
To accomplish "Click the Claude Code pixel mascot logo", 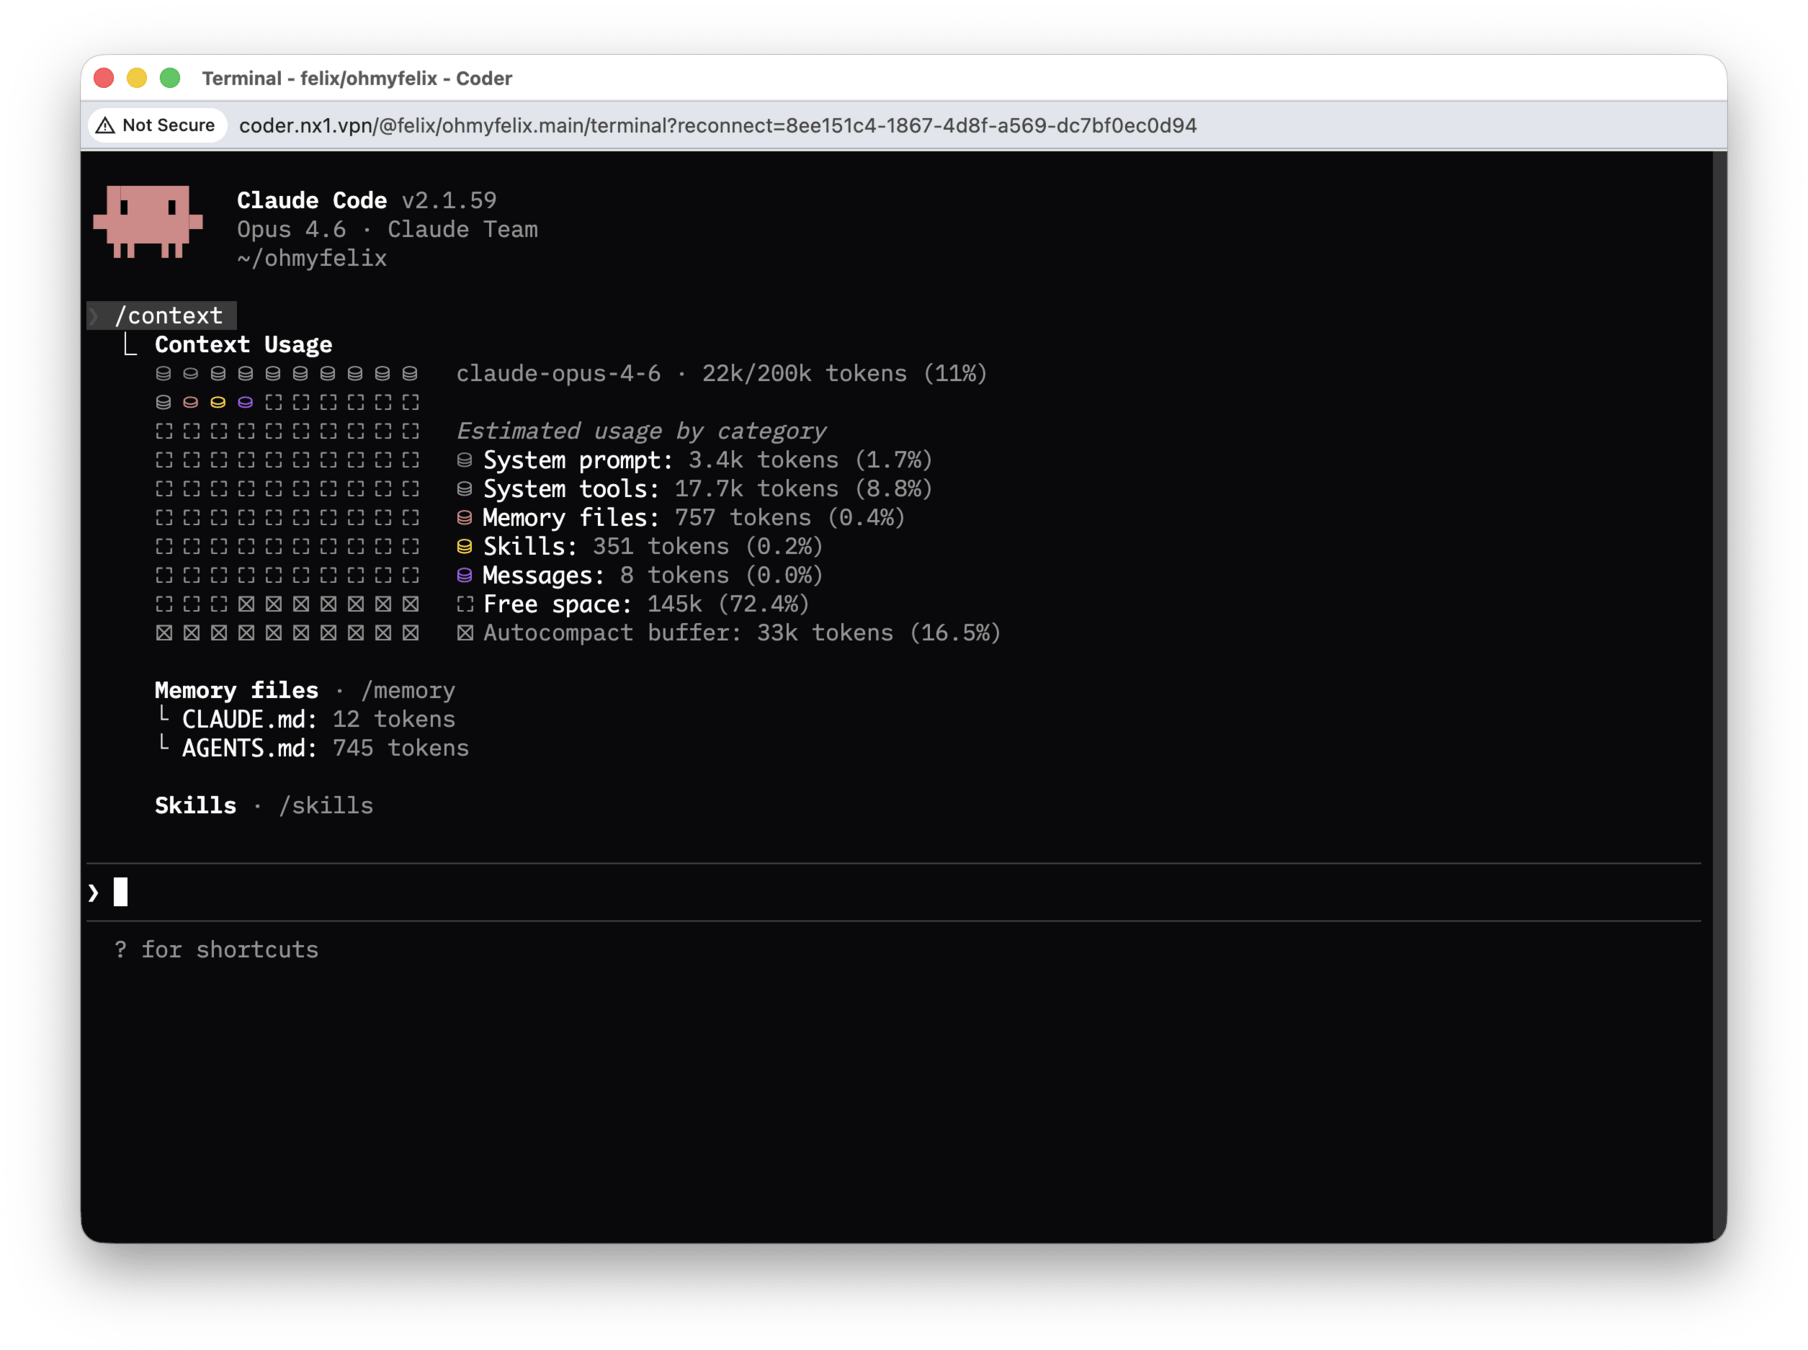I will (148, 221).
